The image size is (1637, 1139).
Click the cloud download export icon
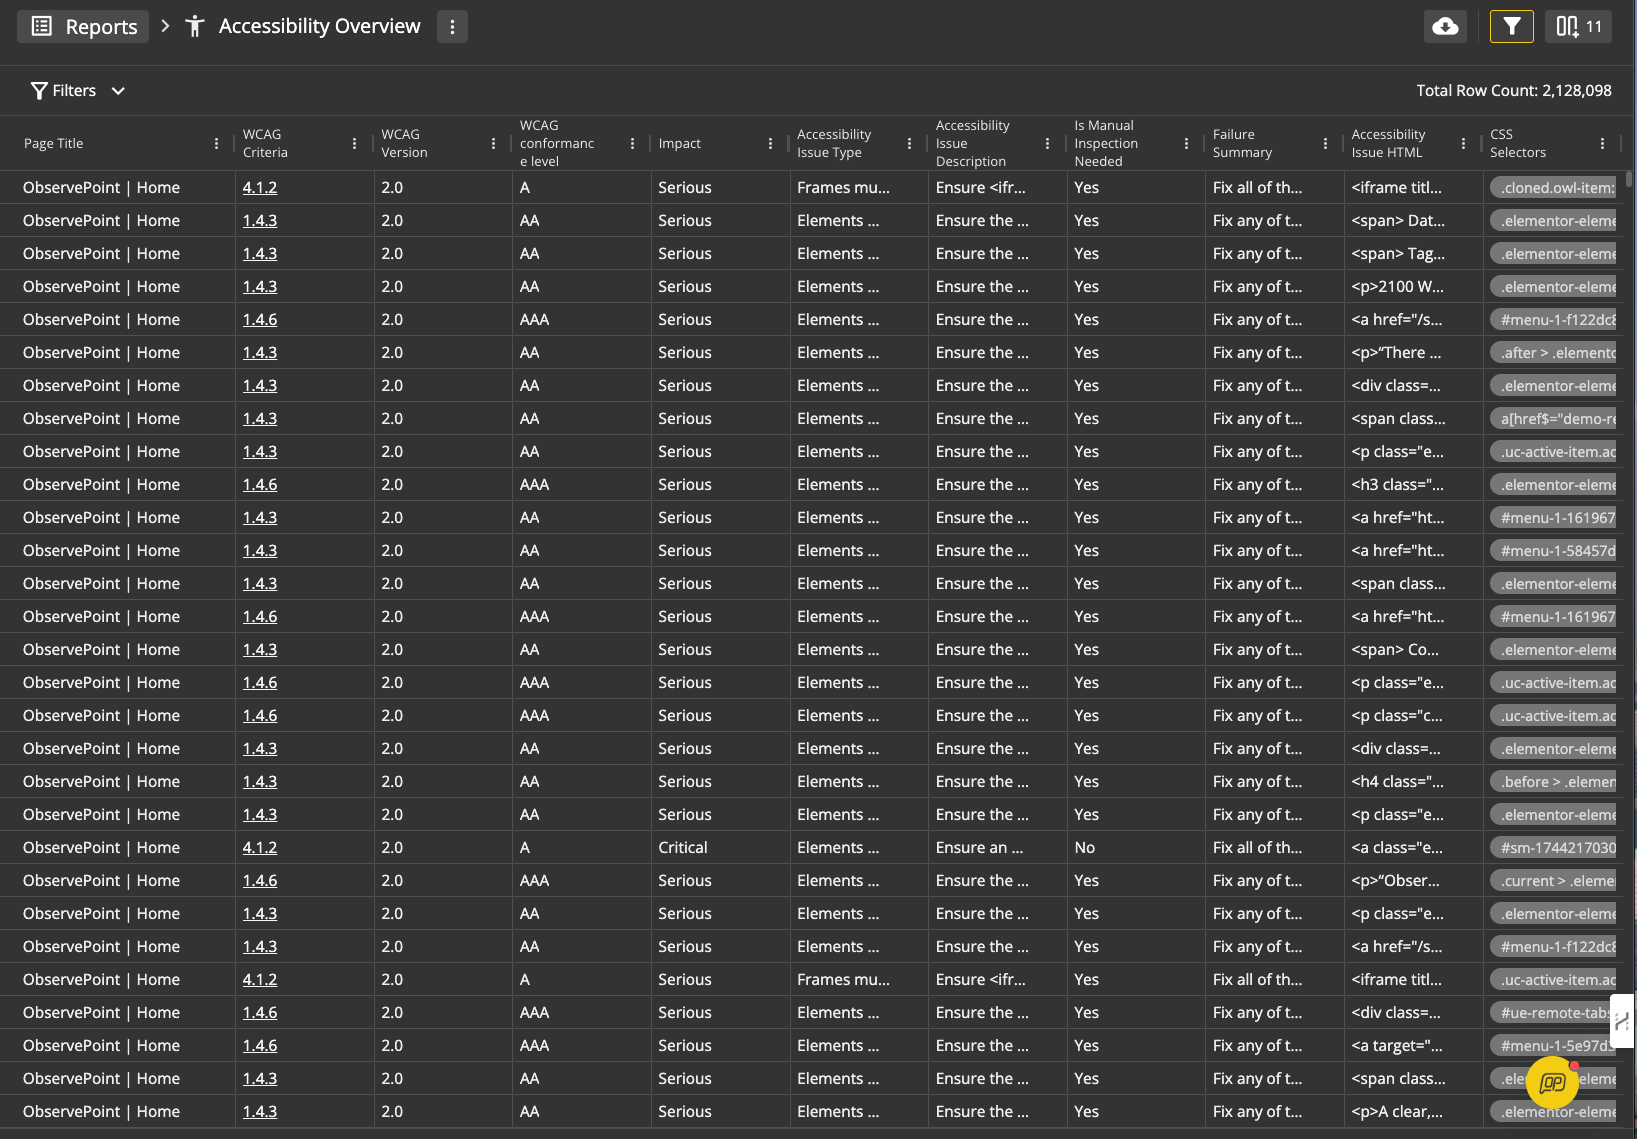pyautogui.click(x=1445, y=27)
